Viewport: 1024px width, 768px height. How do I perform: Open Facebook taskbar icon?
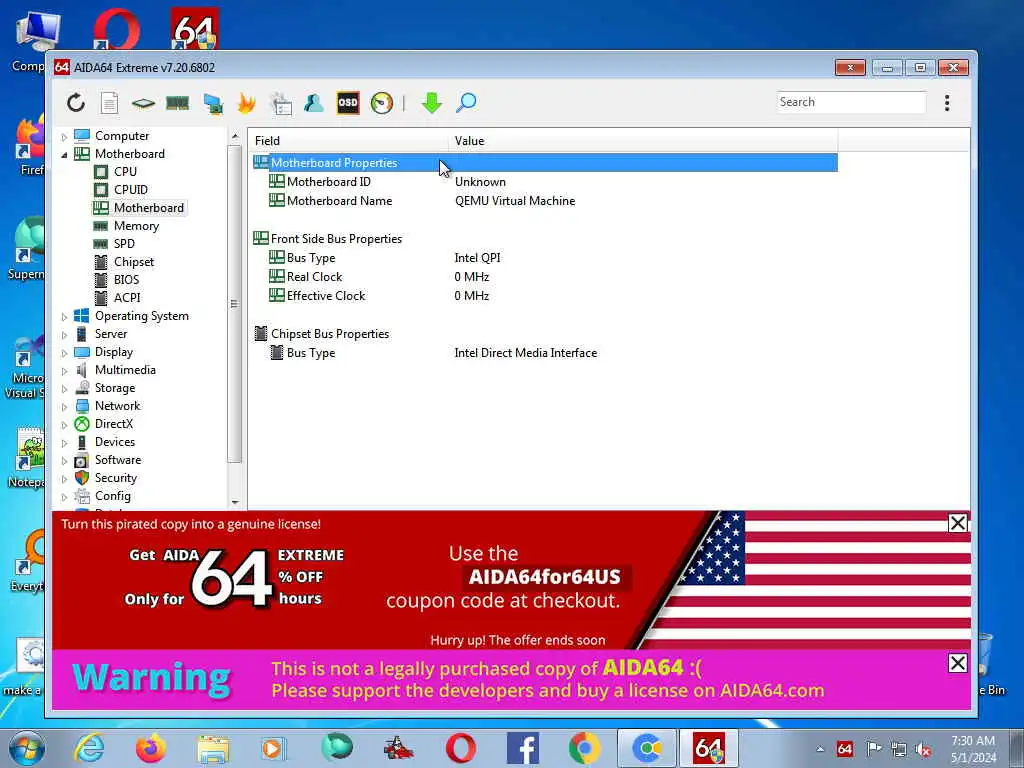click(x=522, y=748)
